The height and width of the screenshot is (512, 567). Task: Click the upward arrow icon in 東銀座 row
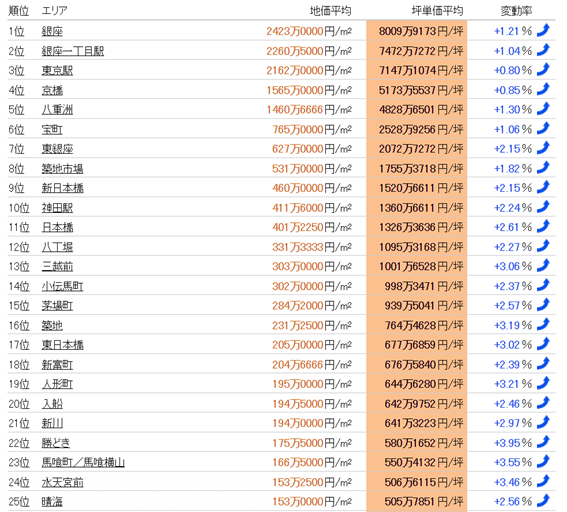point(543,148)
